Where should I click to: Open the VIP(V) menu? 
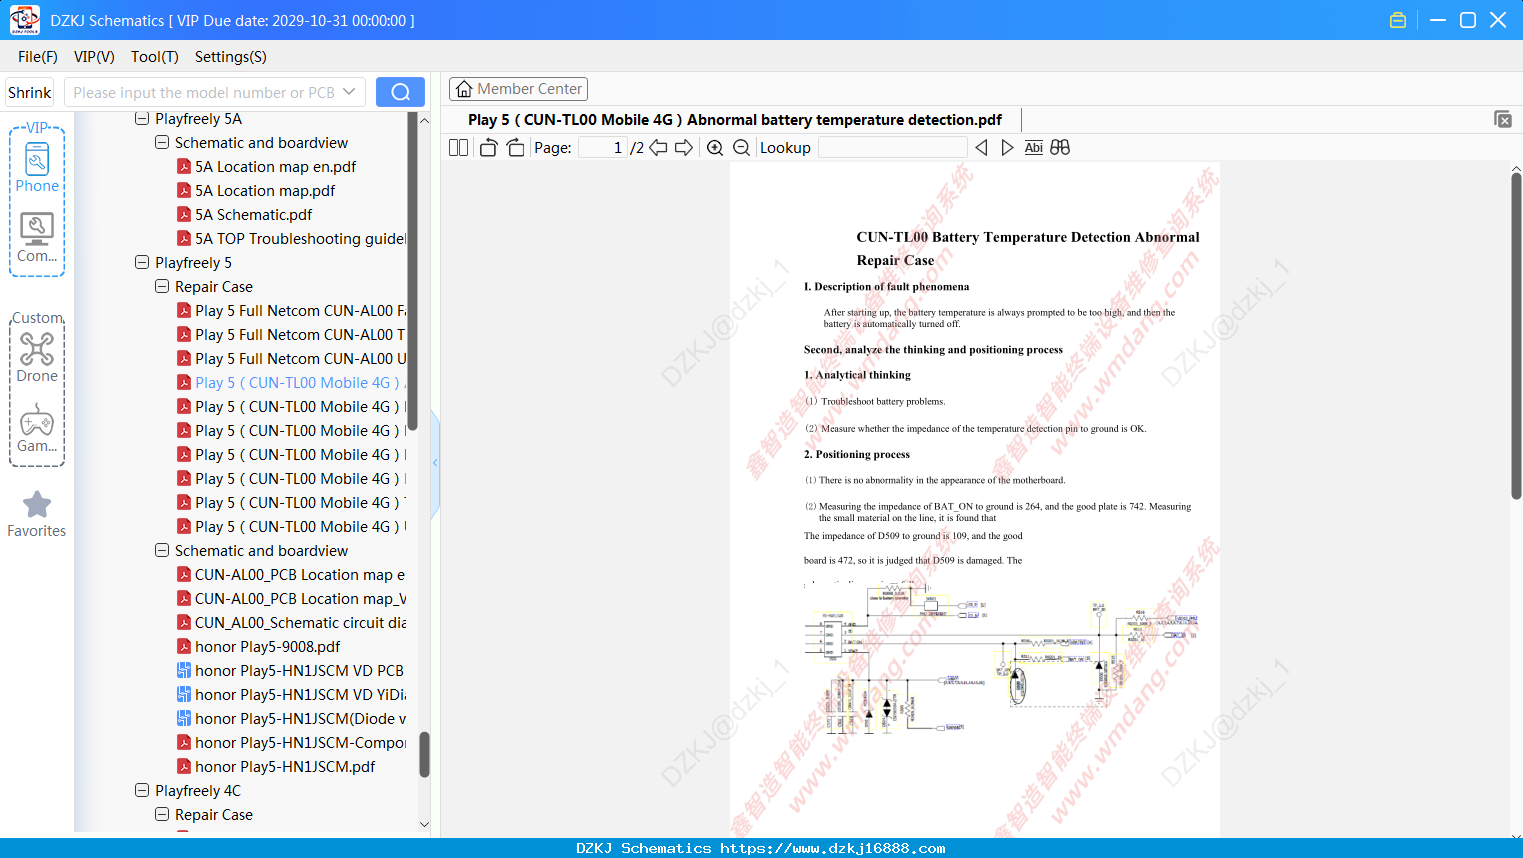(94, 57)
